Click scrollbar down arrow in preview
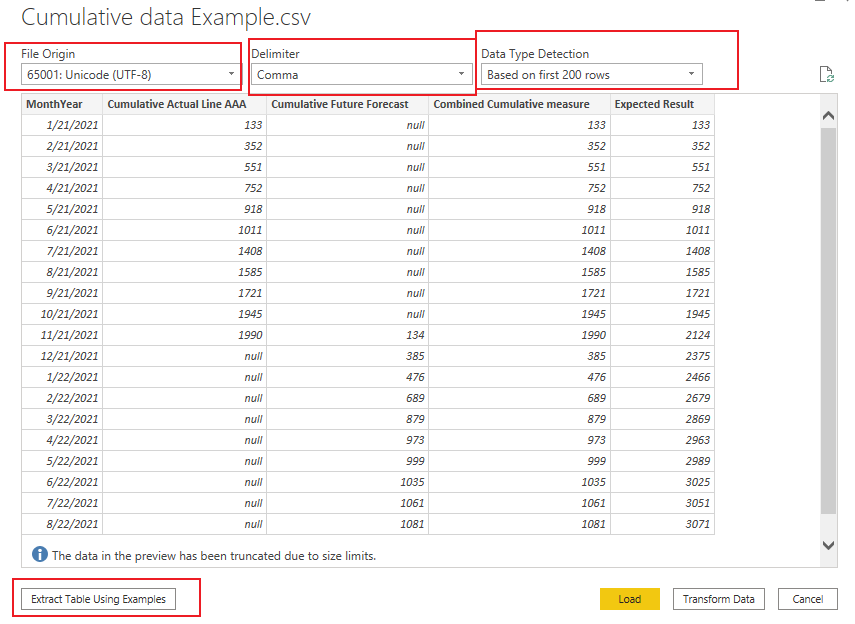This screenshot has width=855, height=624. click(828, 545)
